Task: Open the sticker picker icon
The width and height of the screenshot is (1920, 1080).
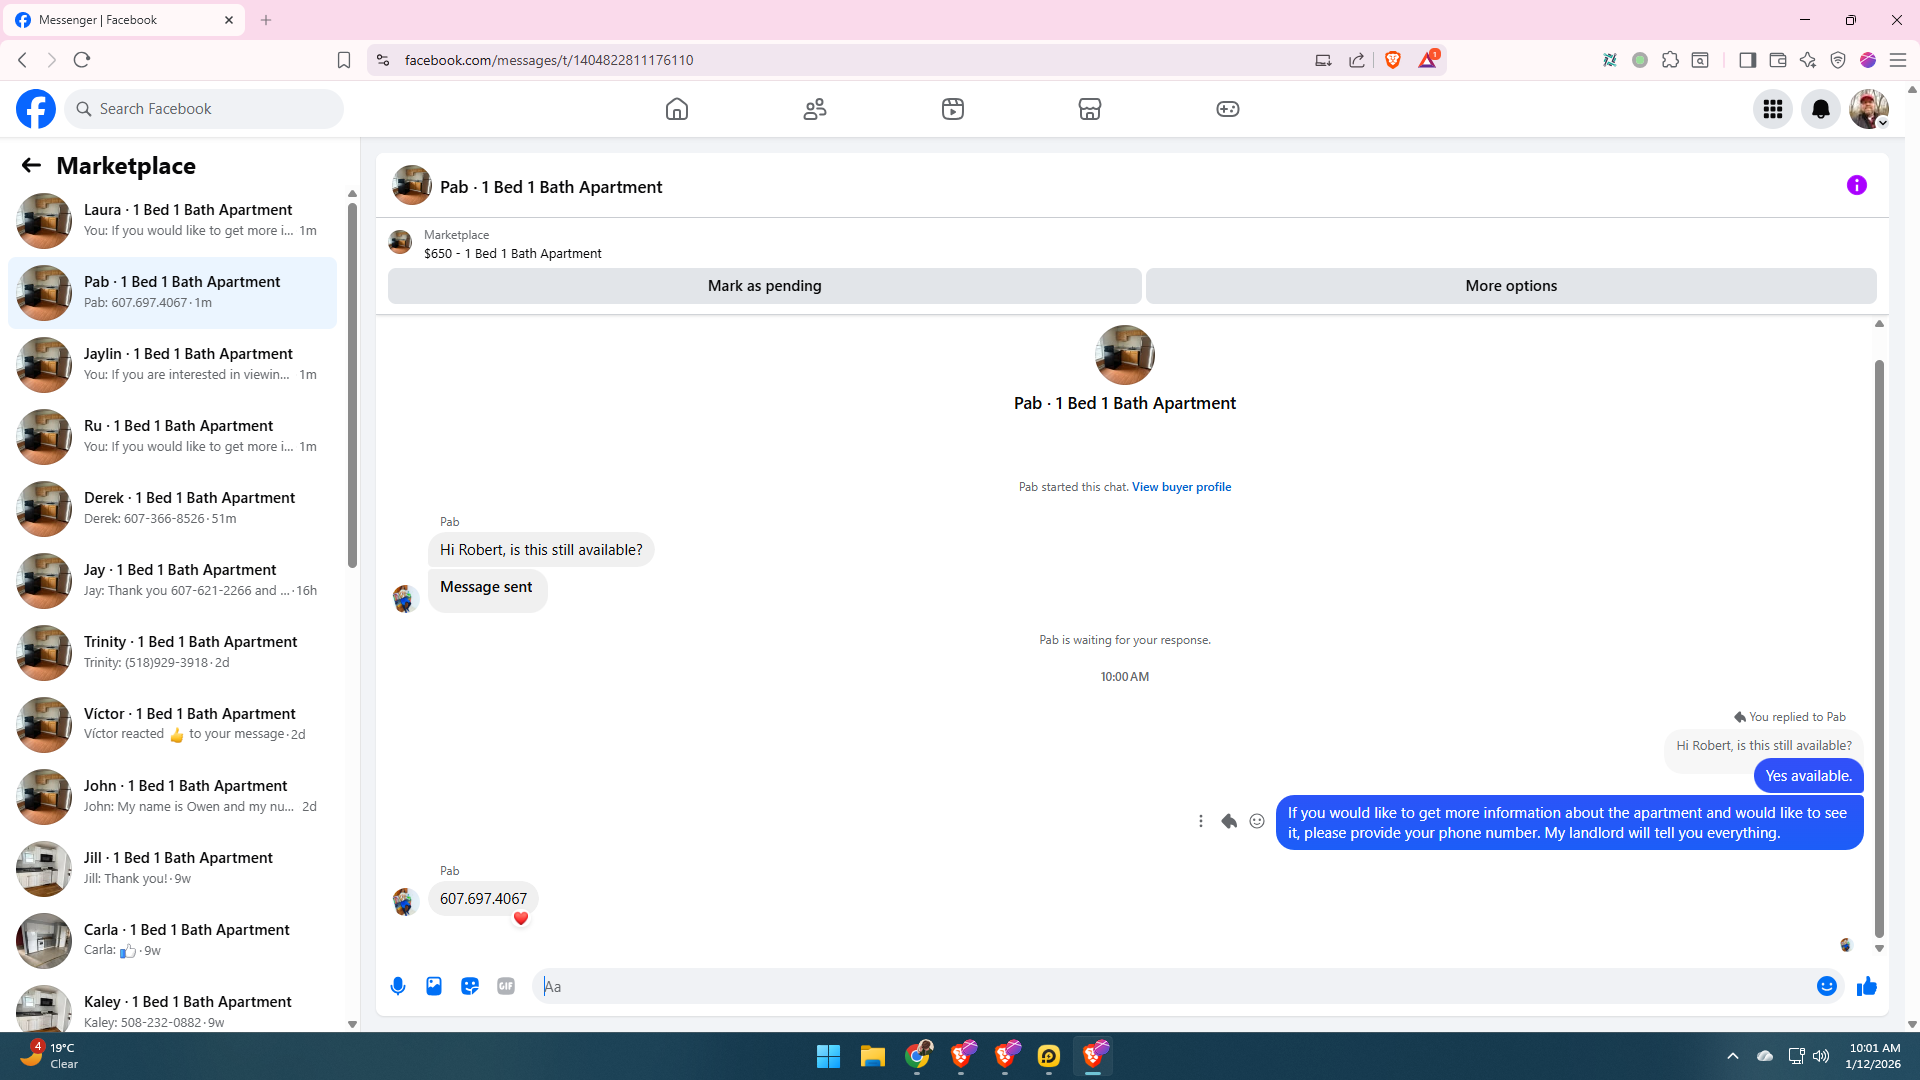Action: (x=470, y=986)
